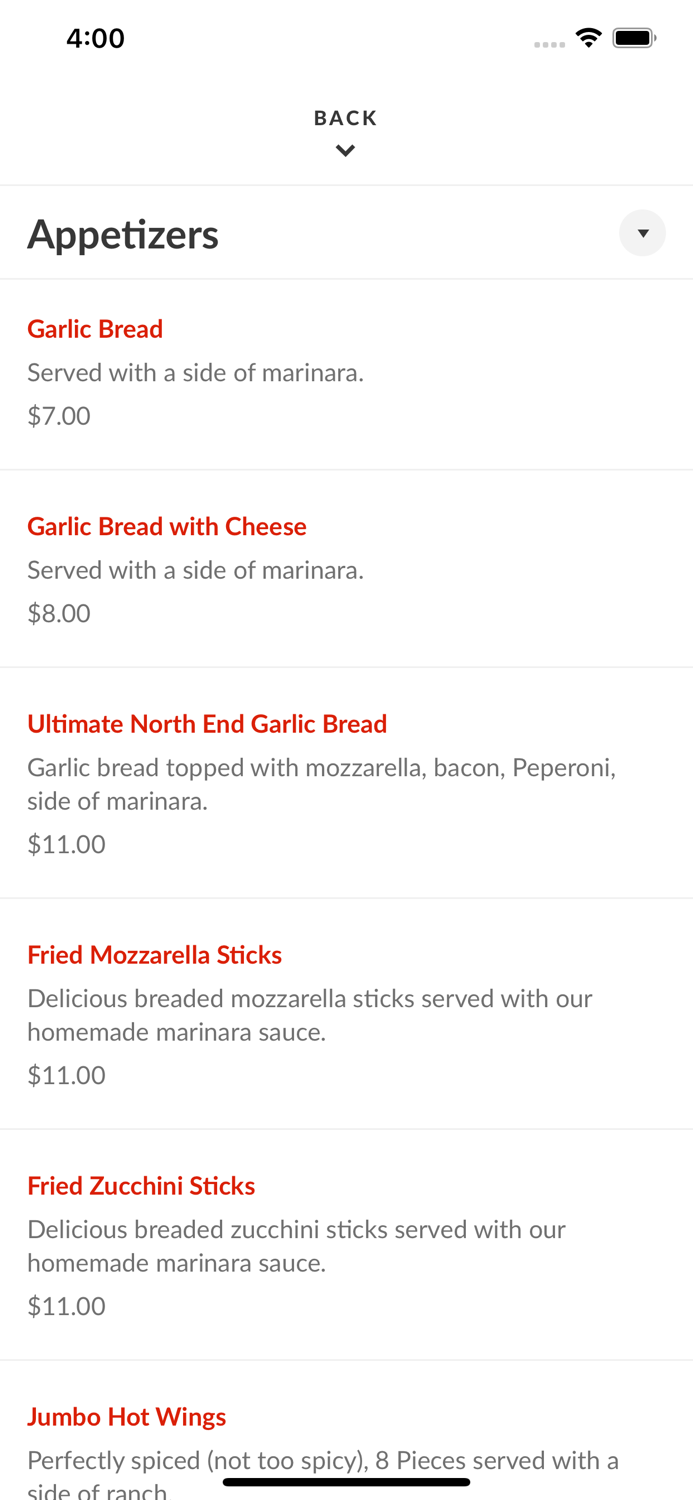Tap the cellular signal dots indicator
The image size is (693, 1500).
point(549,43)
